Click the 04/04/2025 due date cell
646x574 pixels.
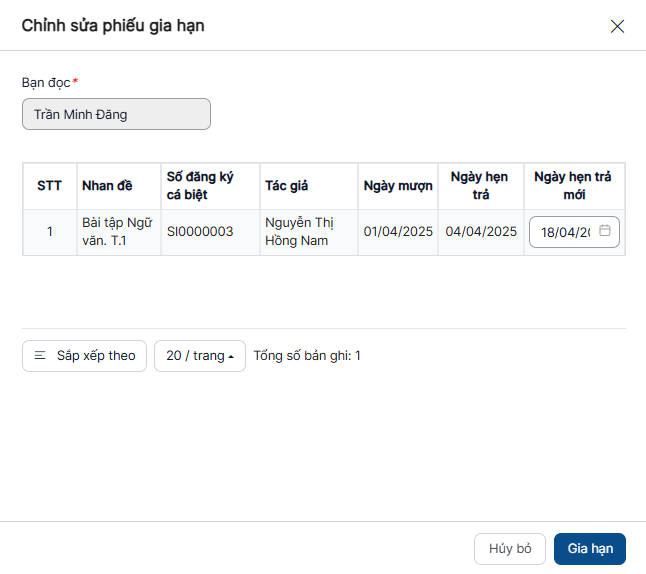pos(481,232)
